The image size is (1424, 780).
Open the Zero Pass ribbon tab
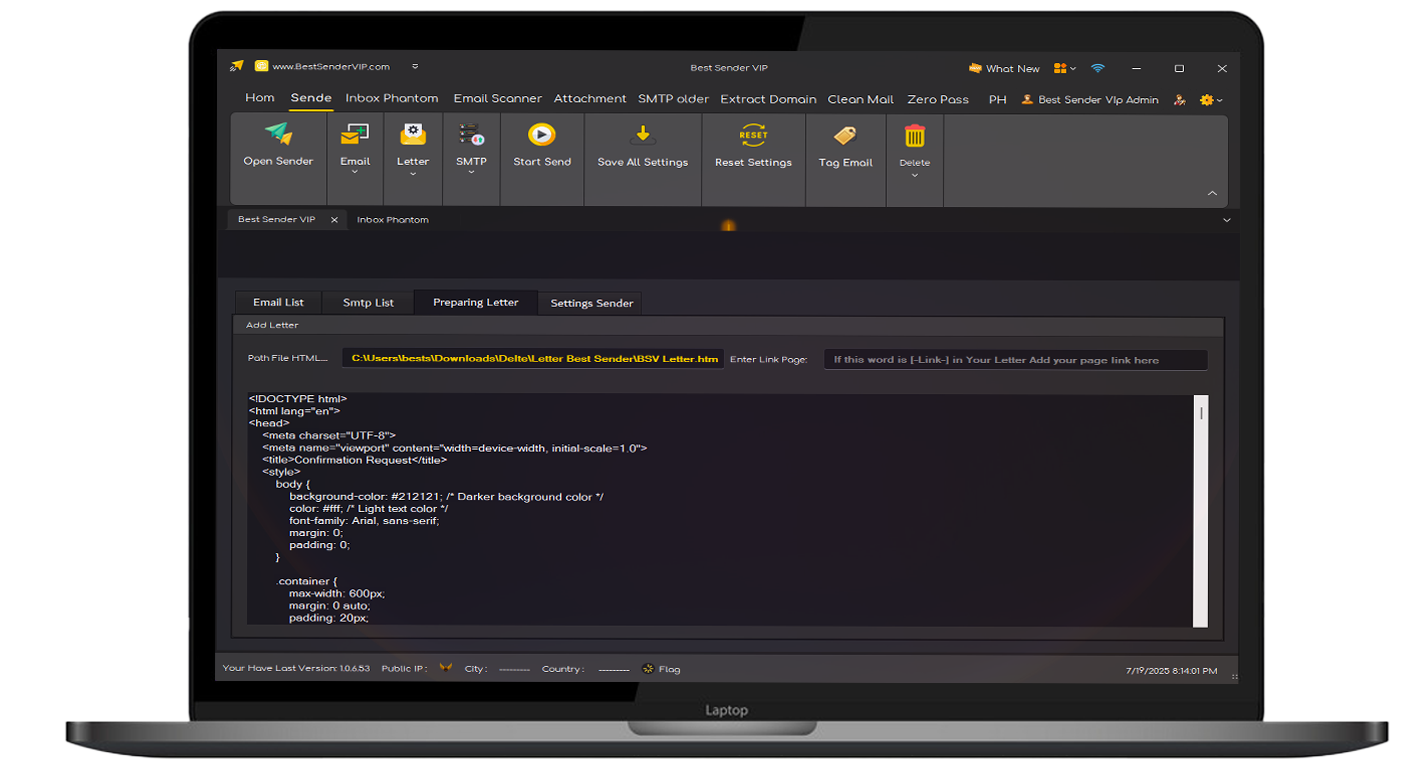pyautogui.click(x=938, y=99)
